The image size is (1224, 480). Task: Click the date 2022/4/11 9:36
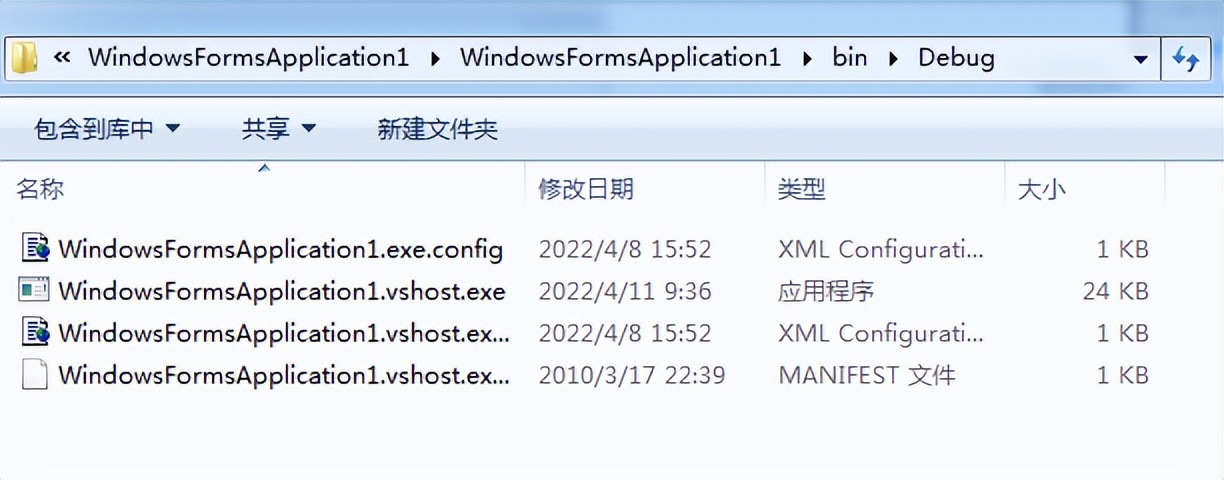click(x=625, y=291)
